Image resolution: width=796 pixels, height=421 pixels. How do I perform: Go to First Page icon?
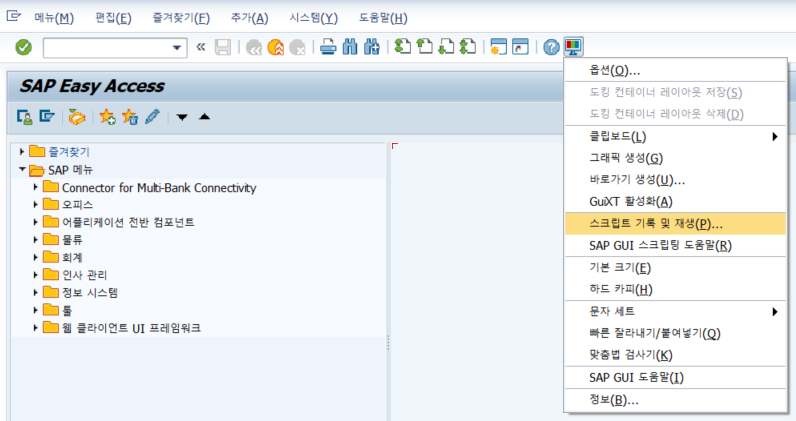coord(403,48)
